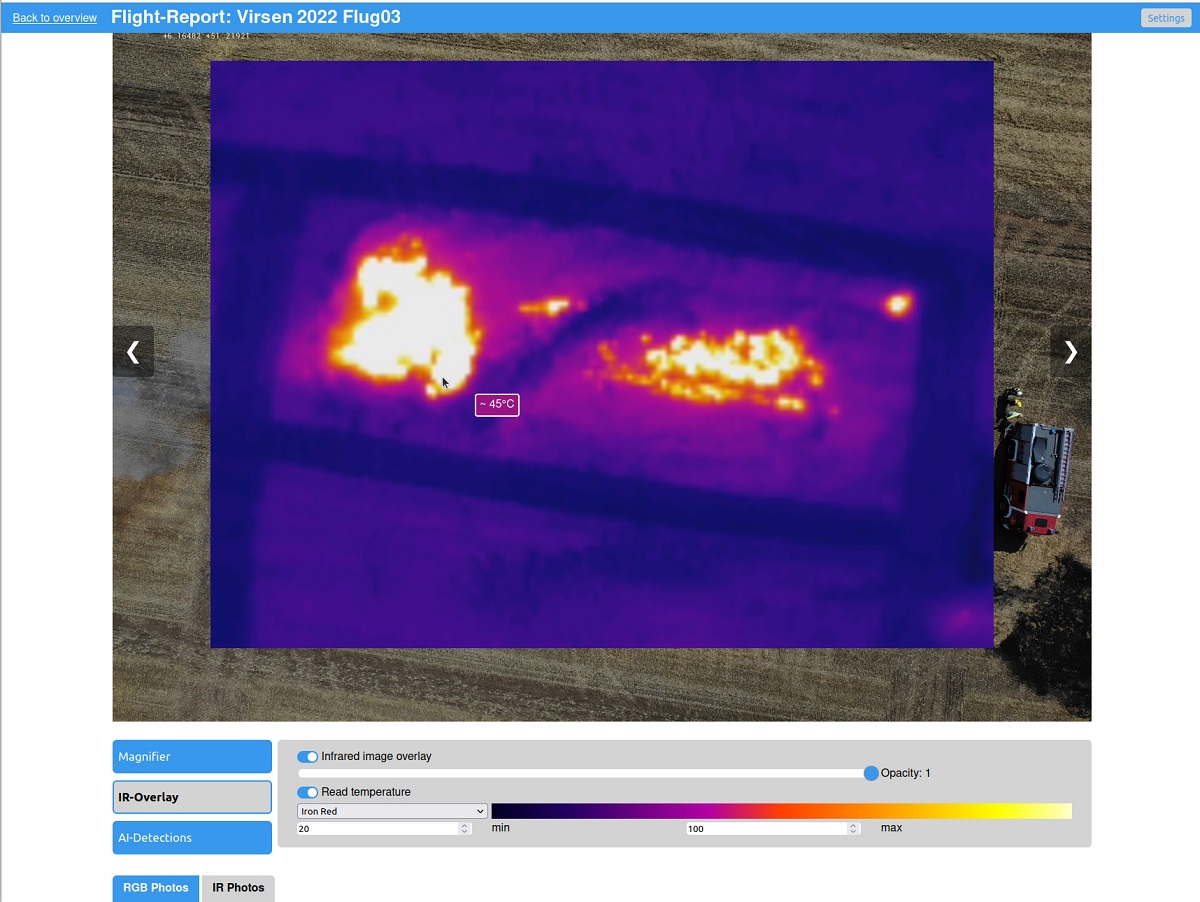
Task: Open the Iron Red color palette dropdown
Action: tap(392, 811)
